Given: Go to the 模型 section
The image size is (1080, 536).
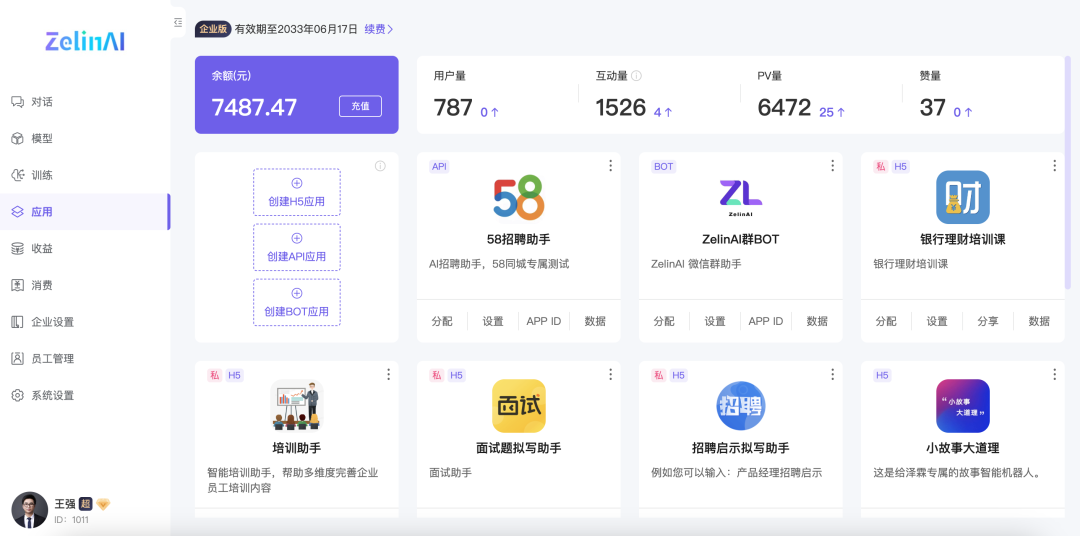Looking at the screenshot, I should point(85,138).
